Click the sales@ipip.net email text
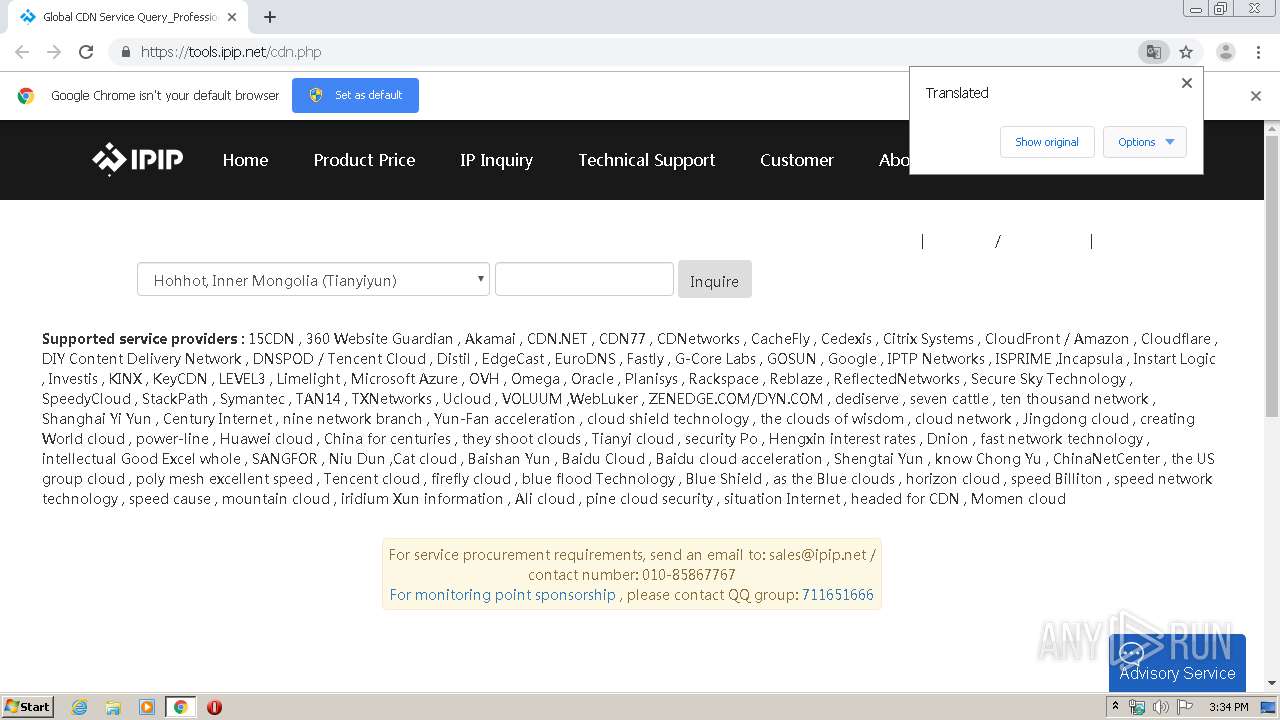The height and width of the screenshot is (720, 1280). click(x=817, y=554)
